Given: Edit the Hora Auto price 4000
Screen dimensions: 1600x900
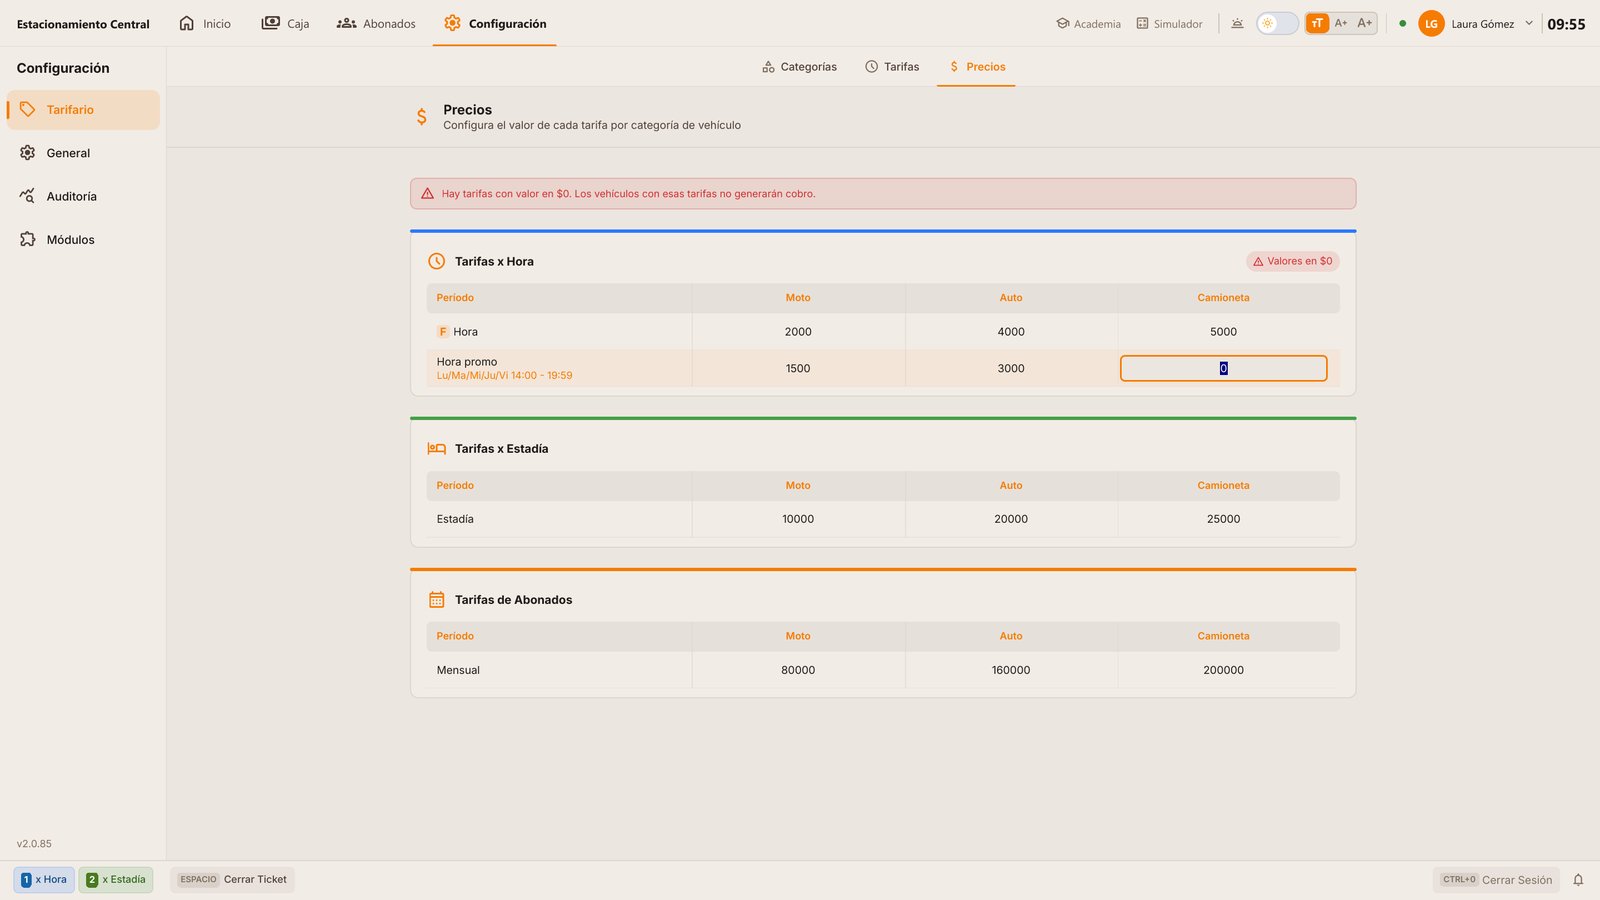Looking at the screenshot, I should click(1011, 332).
